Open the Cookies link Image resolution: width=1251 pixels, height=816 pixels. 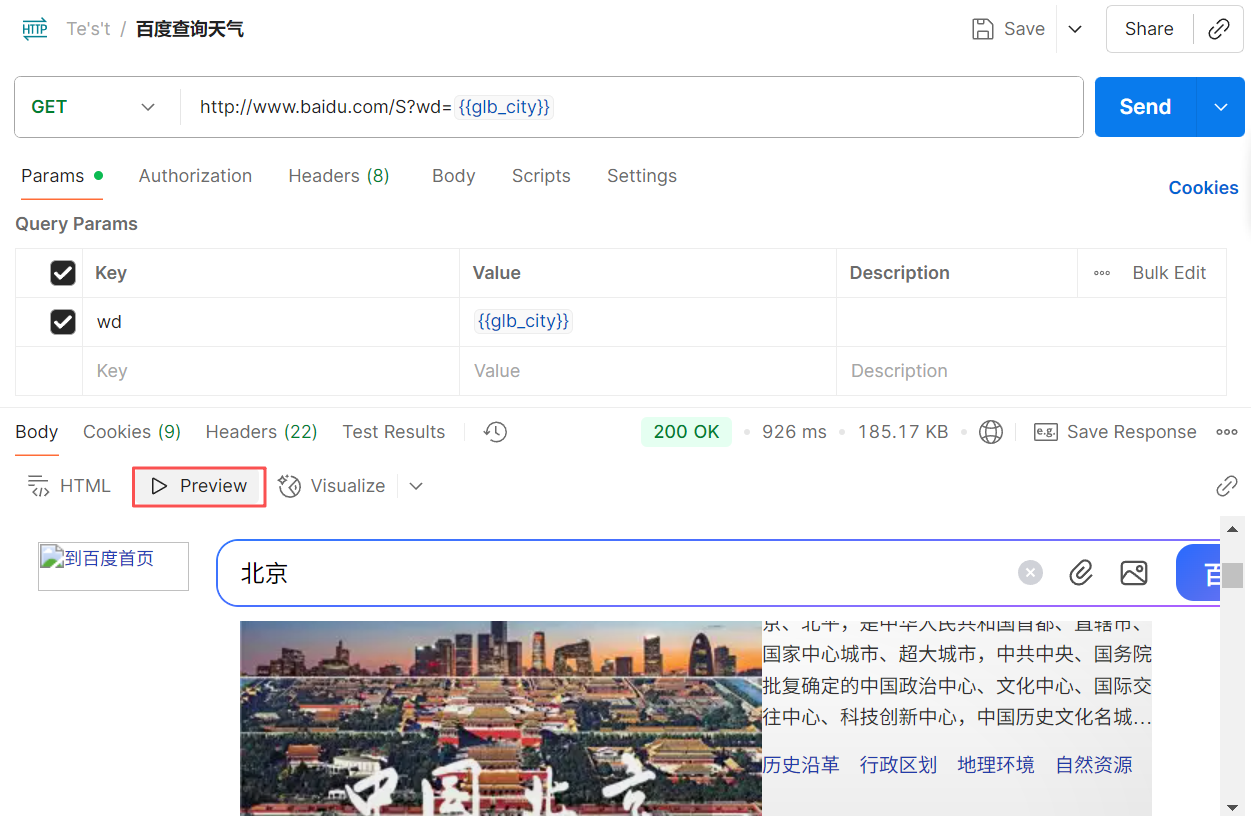pos(1203,188)
